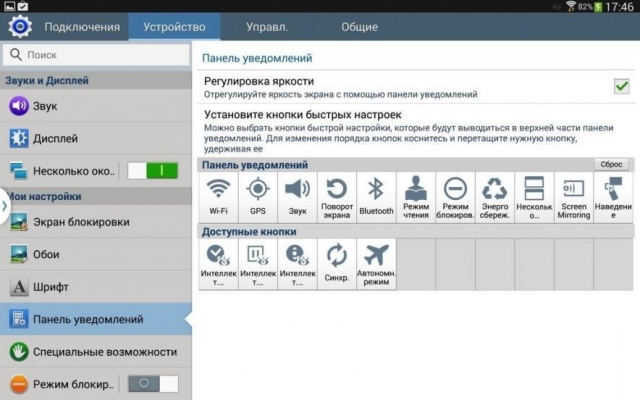Tap the Wi-Fi quick settings button
This screenshot has height=400, width=640.
point(218,196)
